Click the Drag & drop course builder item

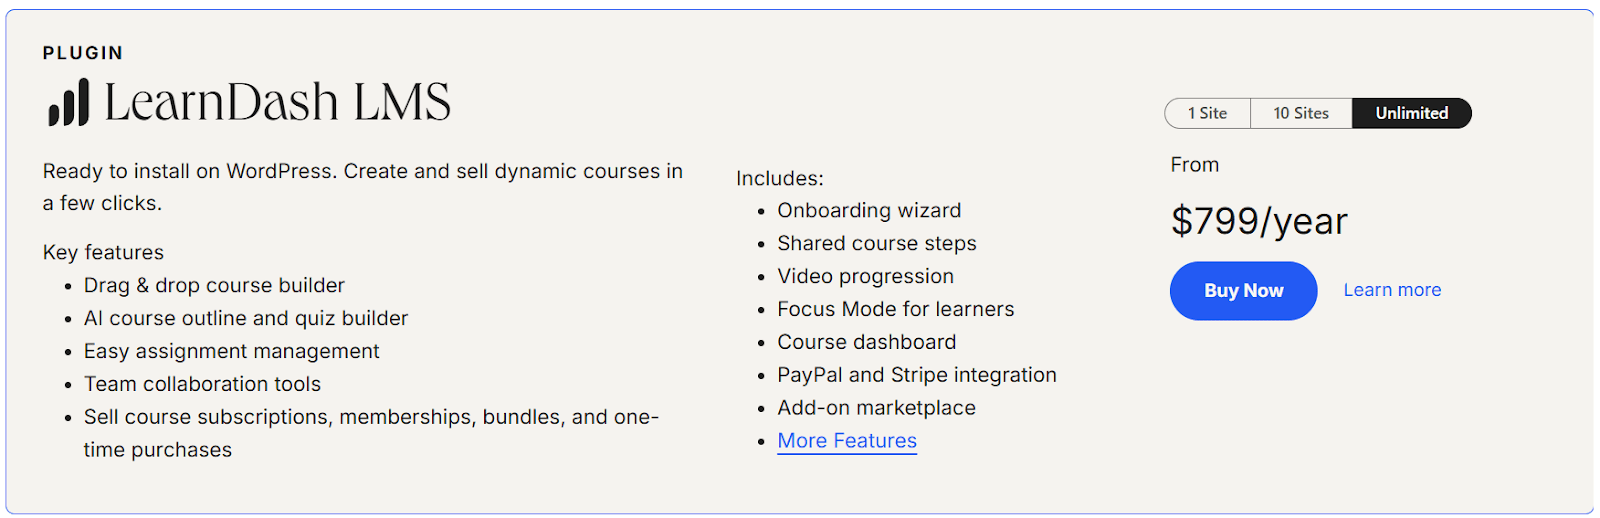[x=214, y=286]
